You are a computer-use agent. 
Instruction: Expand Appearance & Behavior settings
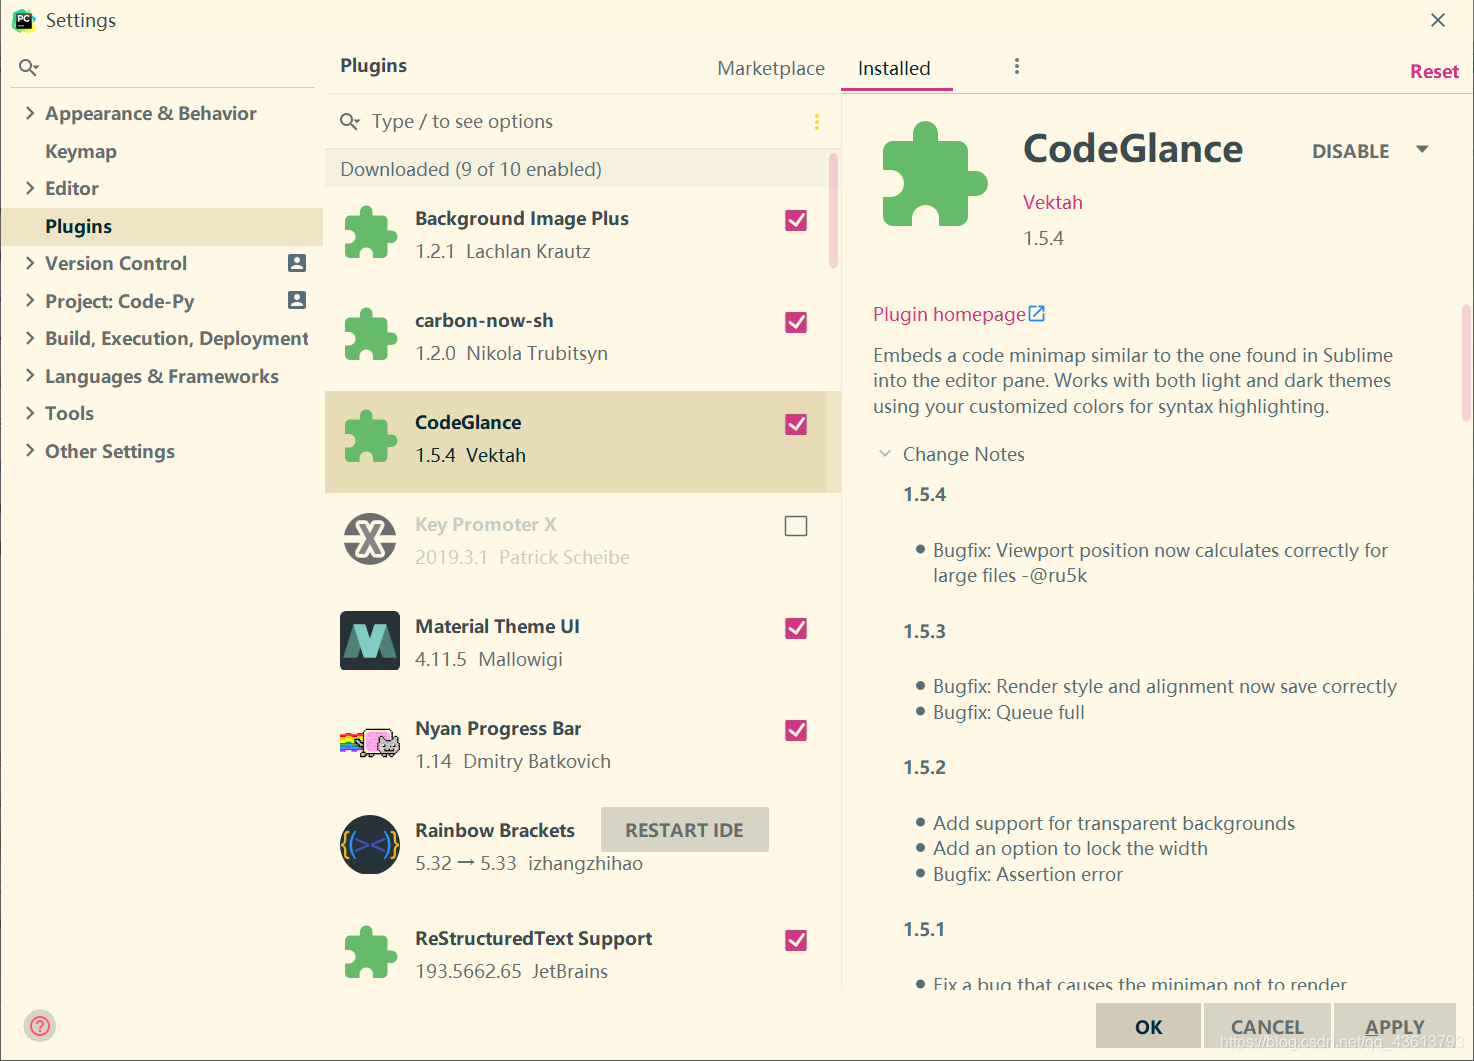pos(30,113)
